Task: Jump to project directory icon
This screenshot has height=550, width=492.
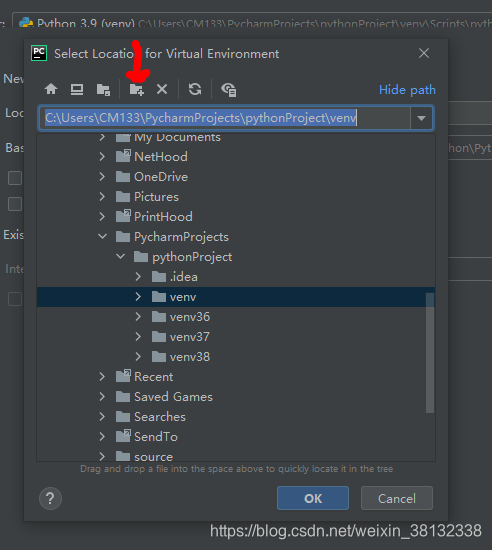Action: coord(103,89)
